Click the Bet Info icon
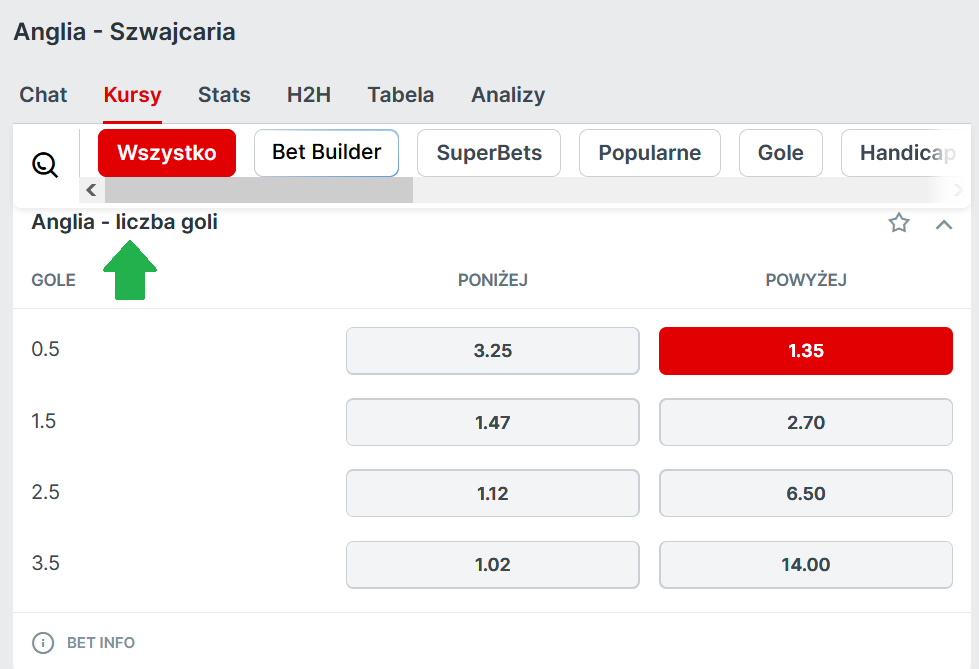The image size is (979, 669). click(x=42, y=642)
